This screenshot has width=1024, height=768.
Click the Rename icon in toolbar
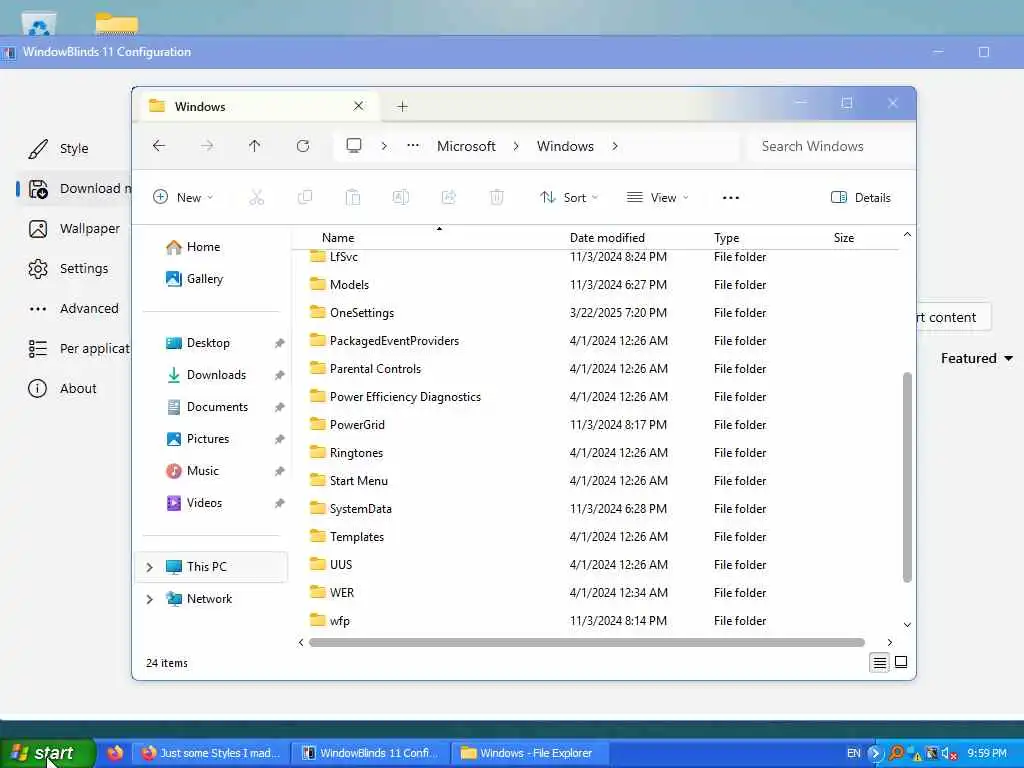pyautogui.click(x=401, y=197)
